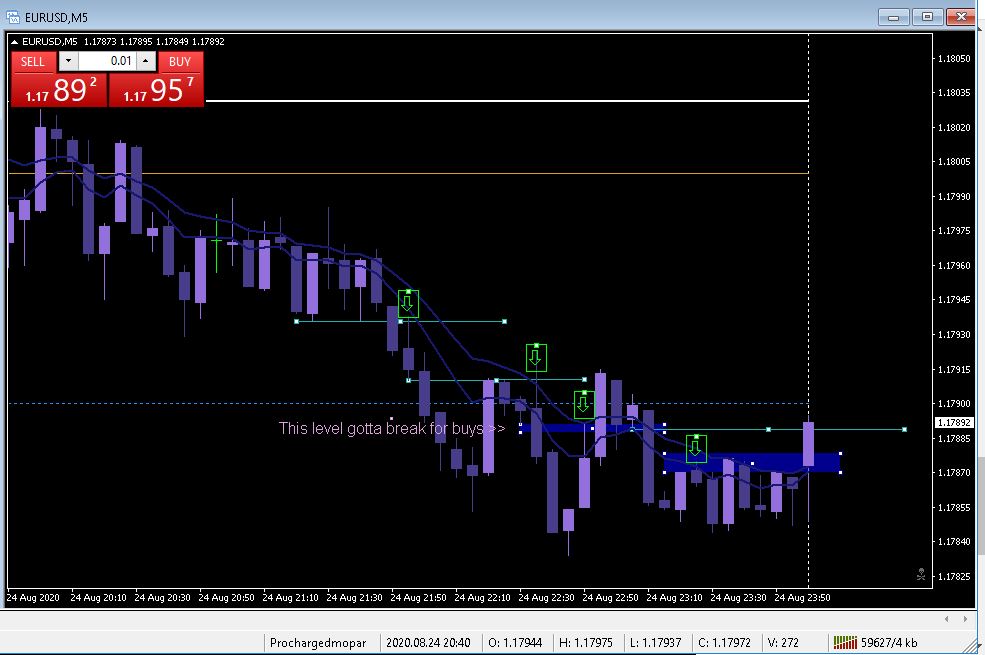The height and width of the screenshot is (655, 985).
Task: Select the white horizontal line at chart top
Action: coord(506,100)
